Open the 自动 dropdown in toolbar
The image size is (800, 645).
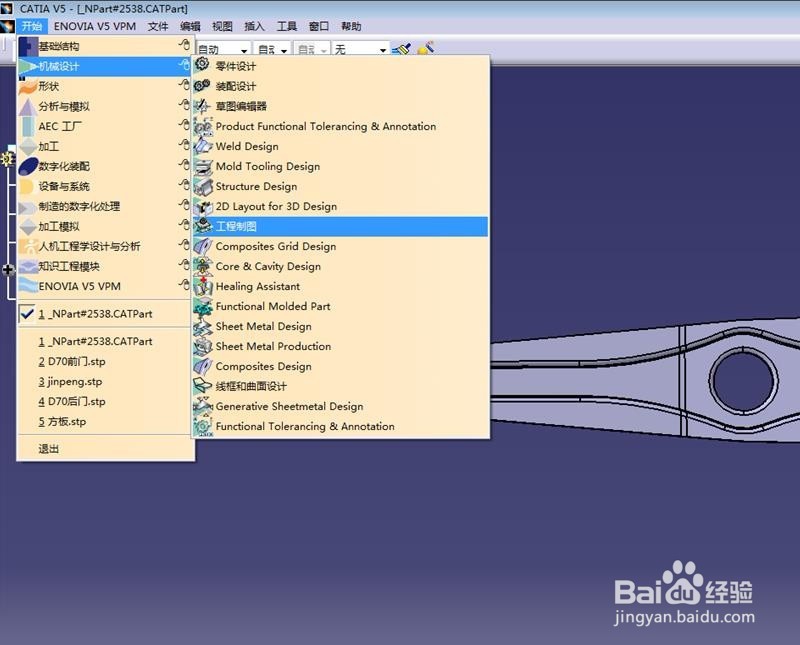[244, 50]
